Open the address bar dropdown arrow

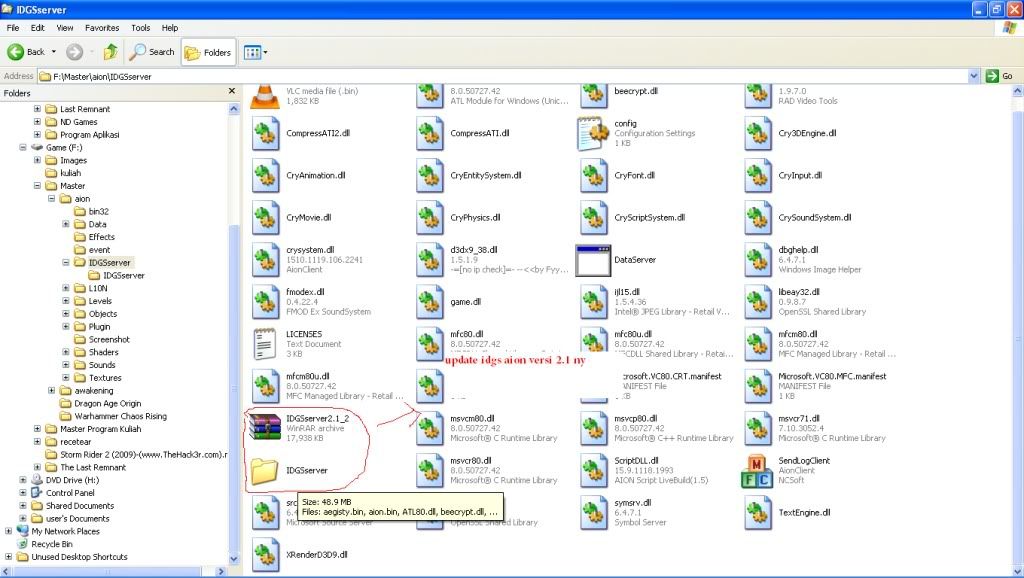click(974, 76)
